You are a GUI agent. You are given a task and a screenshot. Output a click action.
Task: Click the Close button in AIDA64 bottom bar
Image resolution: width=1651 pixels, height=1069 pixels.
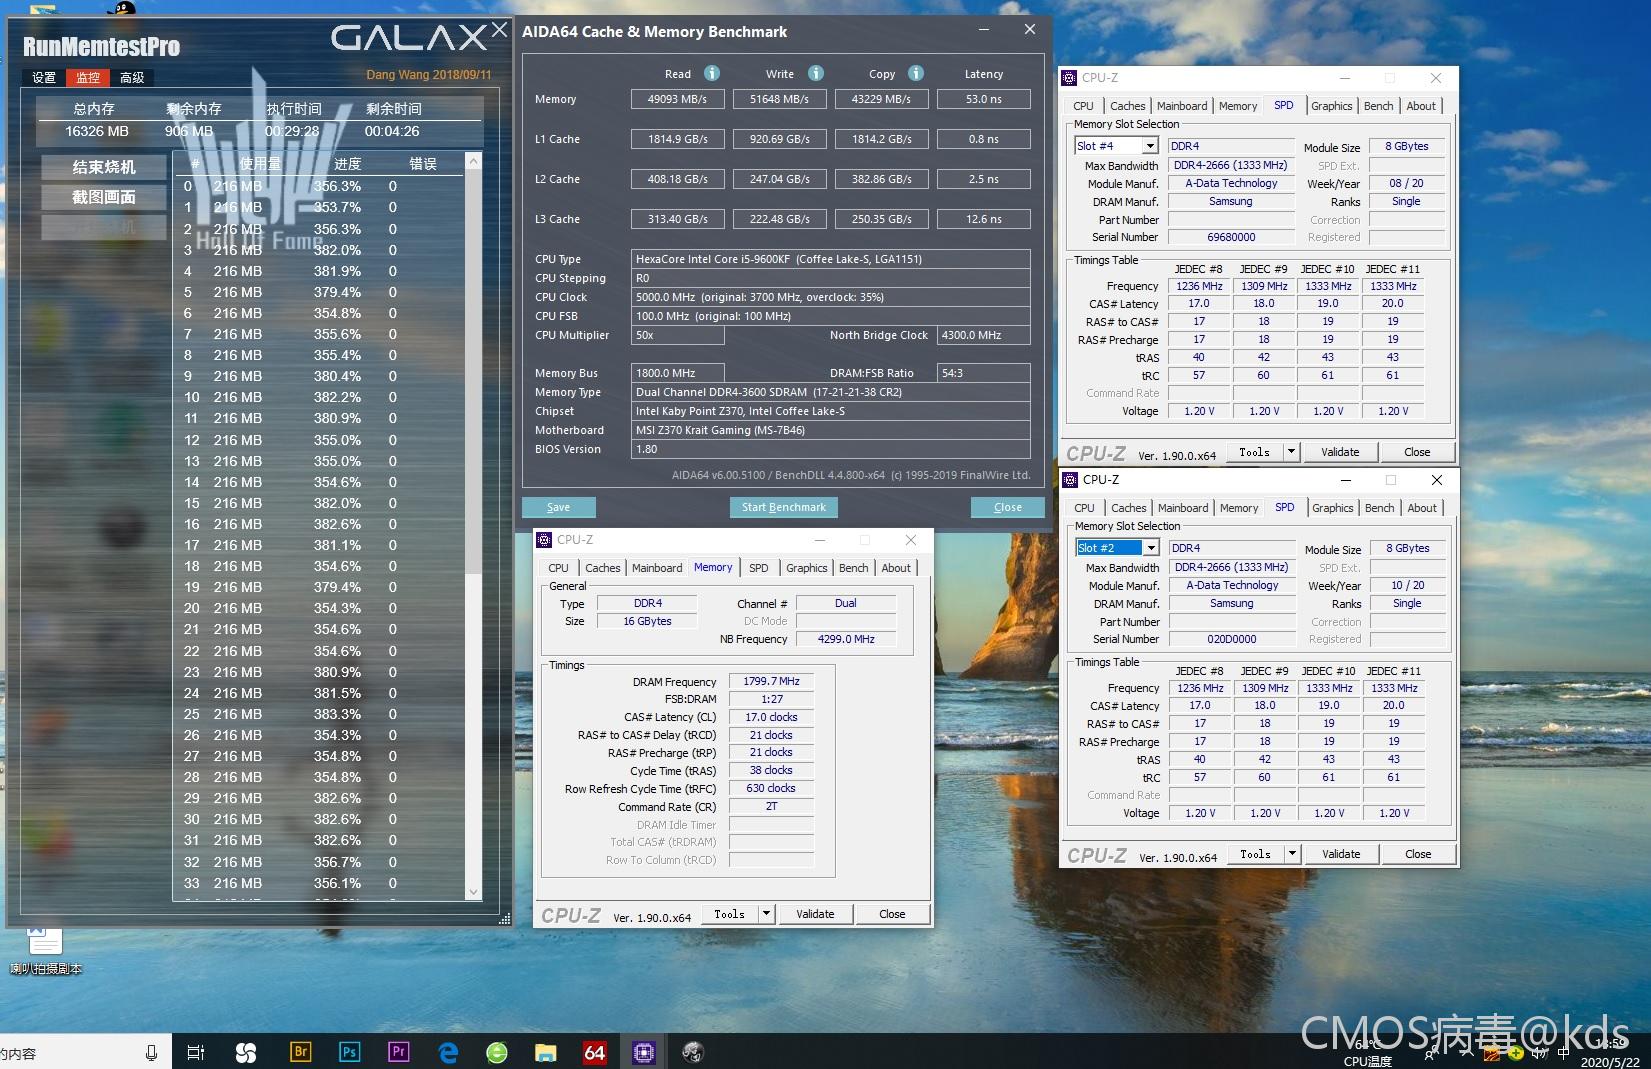coord(1008,507)
